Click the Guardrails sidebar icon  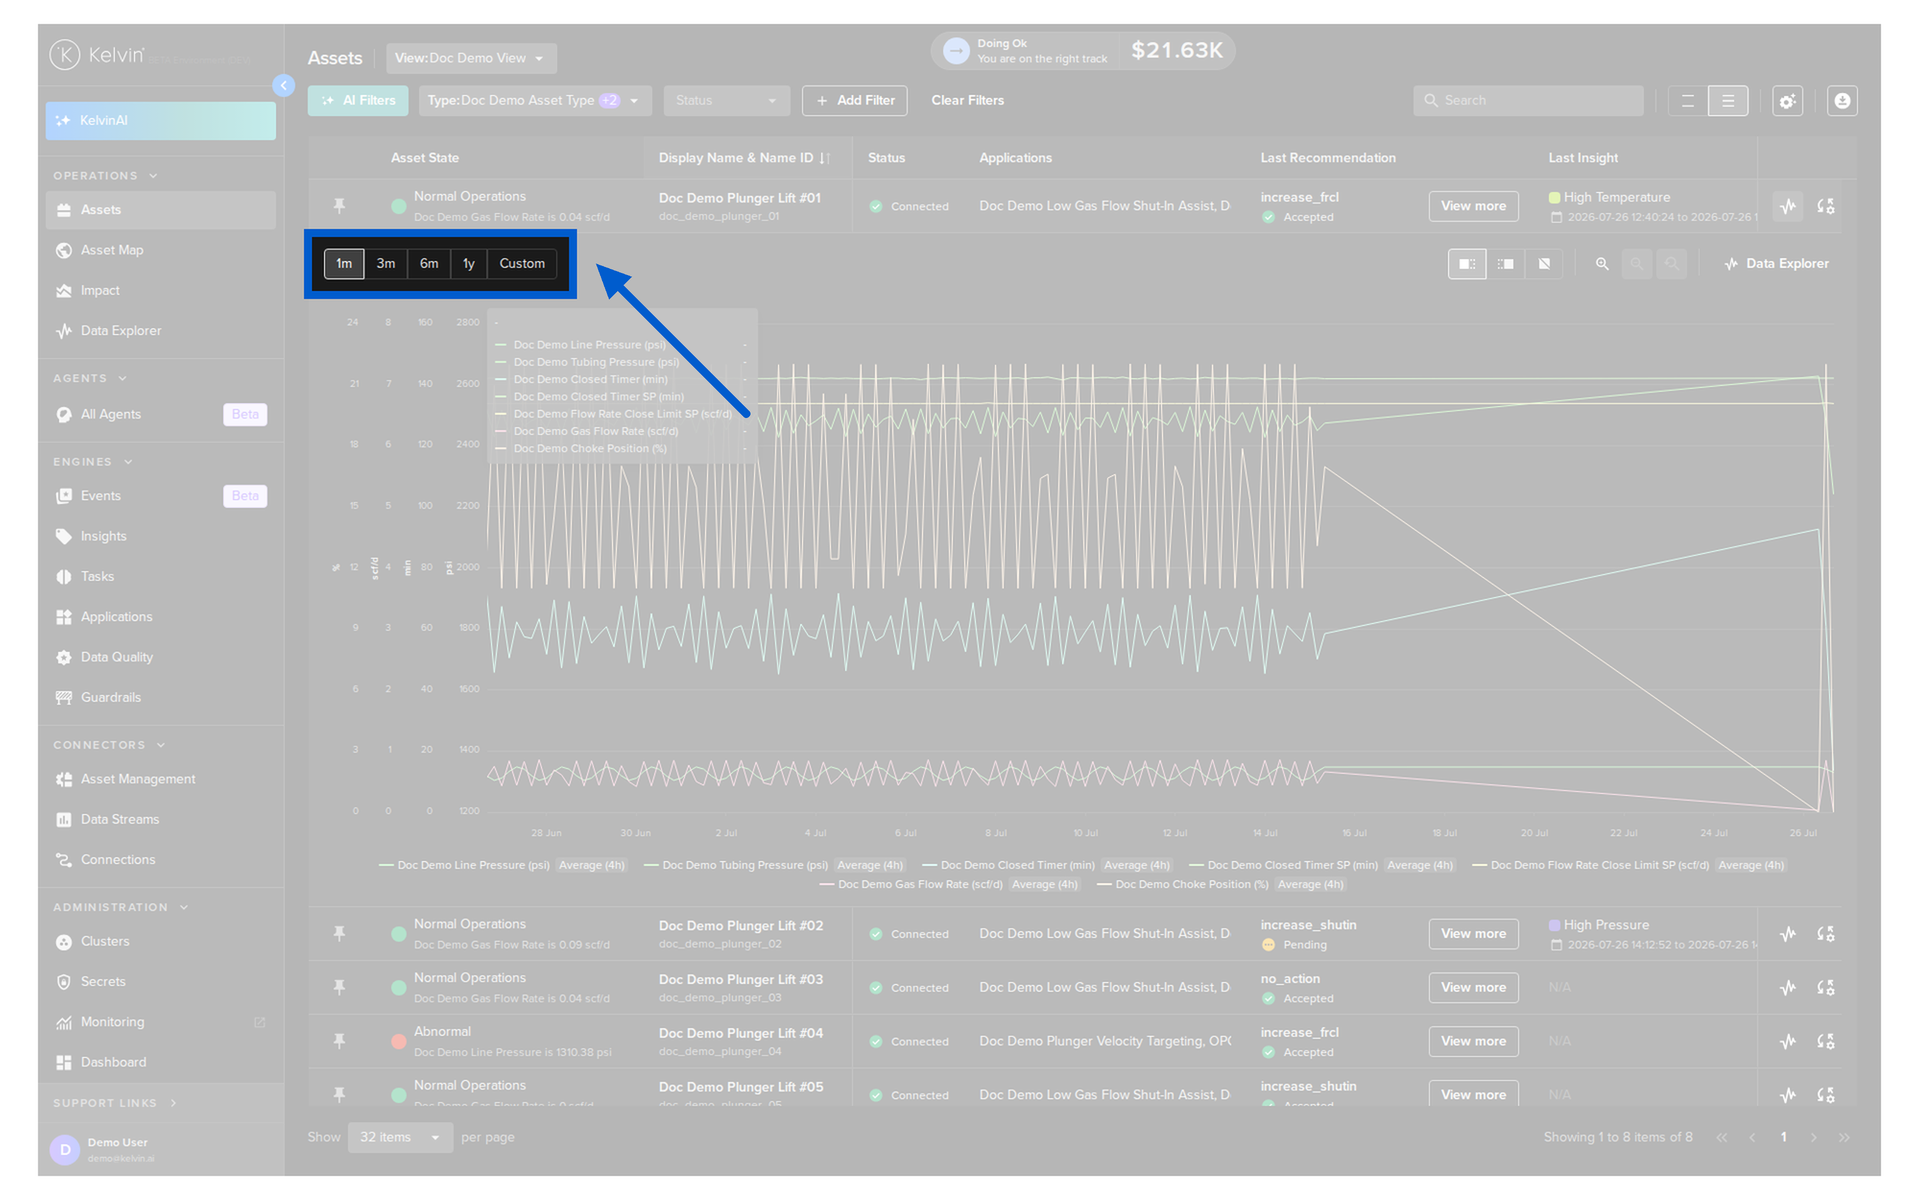pos(64,697)
